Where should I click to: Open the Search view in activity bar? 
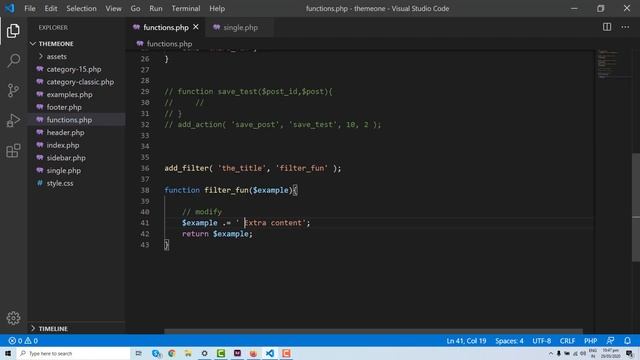pyautogui.click(x=13, y=60)
